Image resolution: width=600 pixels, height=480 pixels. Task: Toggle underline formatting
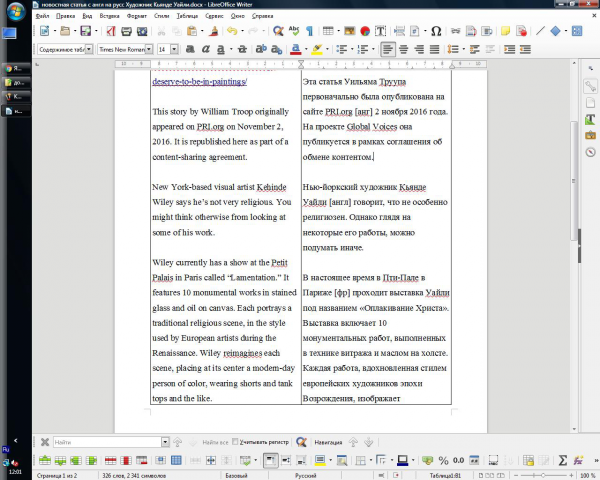[x=221, y=49]
